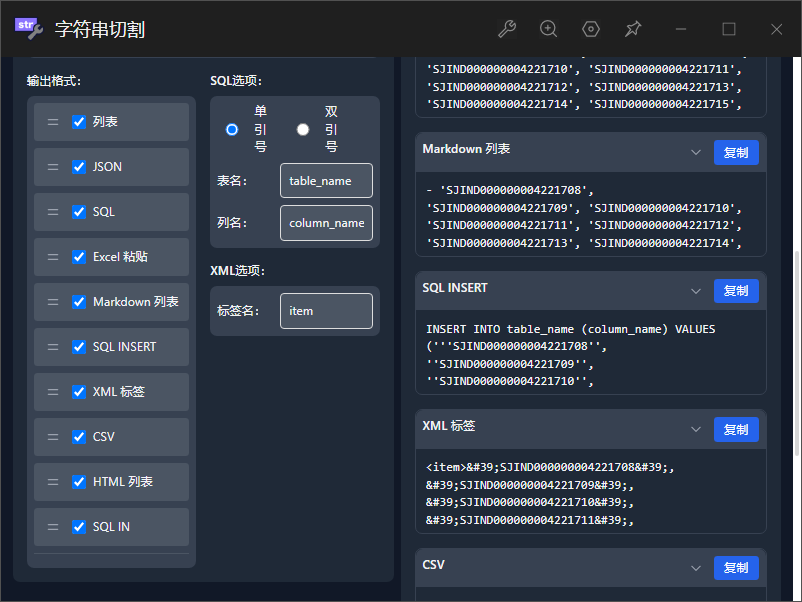Image resolution: width=802 pixels, height=602 pixels.
Task: Grab the drag handle for 列表 row
Action: click(53, 122)
